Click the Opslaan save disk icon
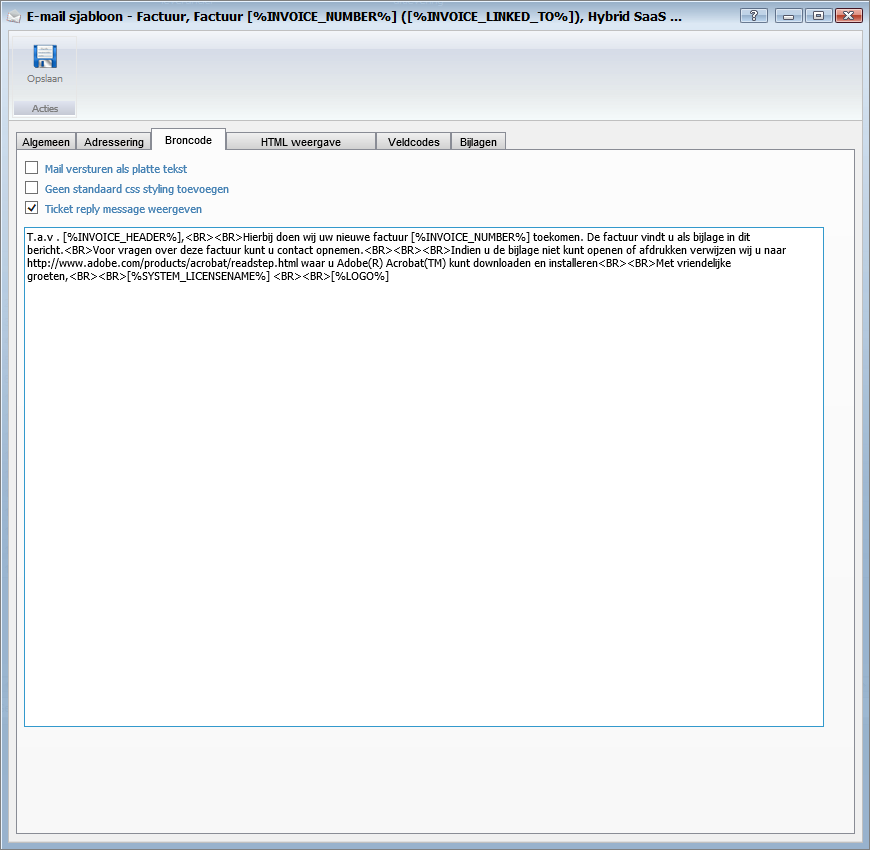This screenshot has height=850, width=870. 44,57
